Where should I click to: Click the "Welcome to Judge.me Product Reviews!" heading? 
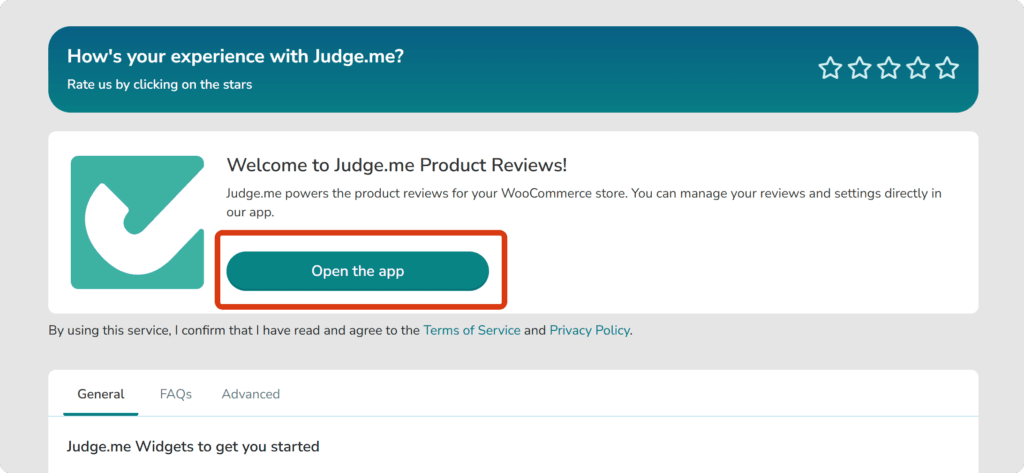[397, 165]
